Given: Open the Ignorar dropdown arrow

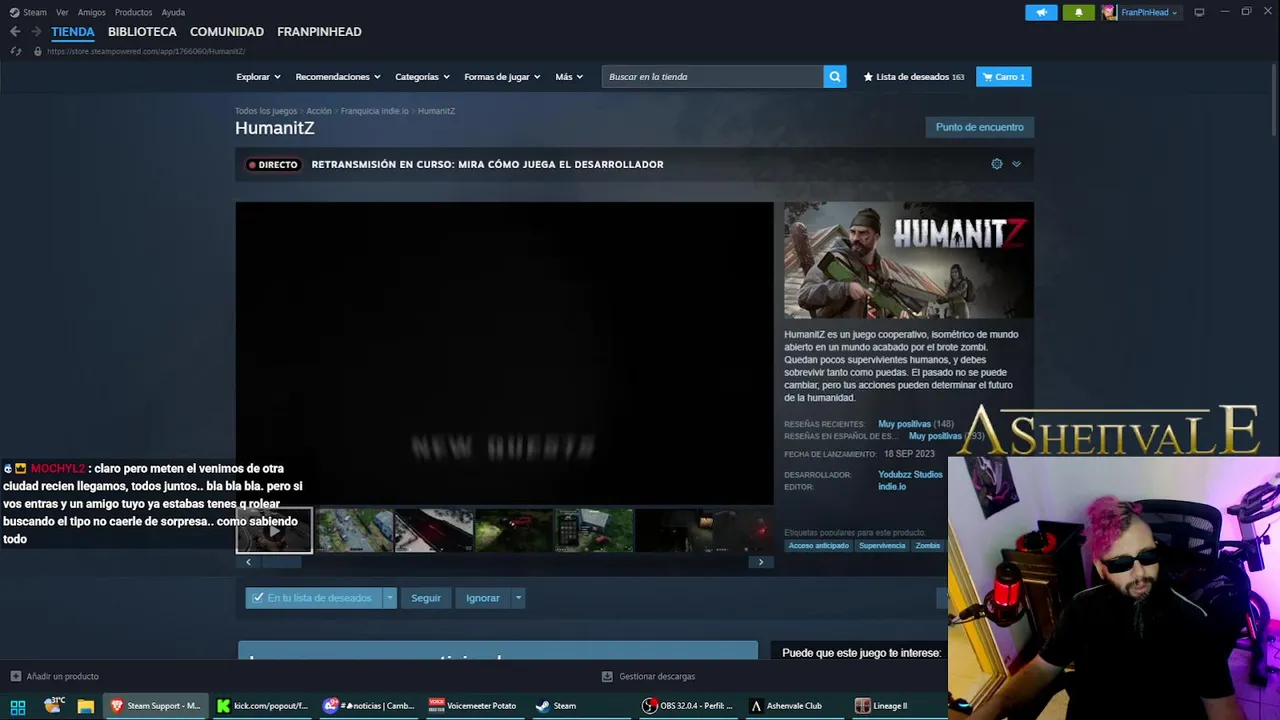Looking at the screenshot, I should [518, 598].
